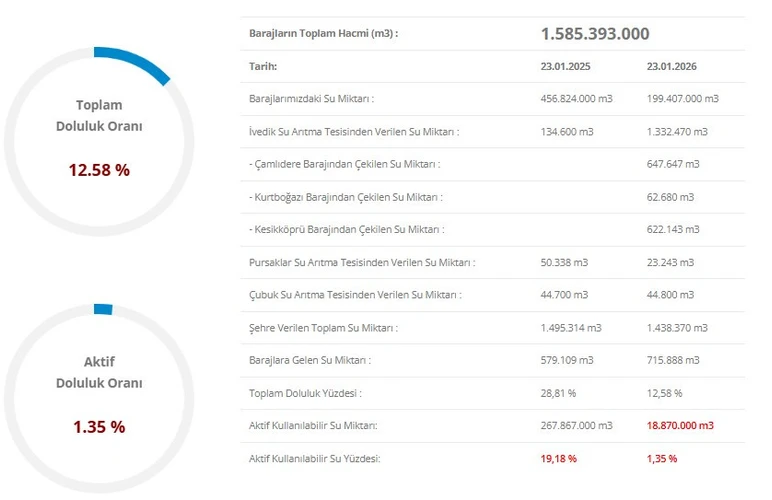Select the Çamlıdere Barajından Çekilen Su row
Image resolution: width=772 pixels, height=500 pixels.
(344, 164)
